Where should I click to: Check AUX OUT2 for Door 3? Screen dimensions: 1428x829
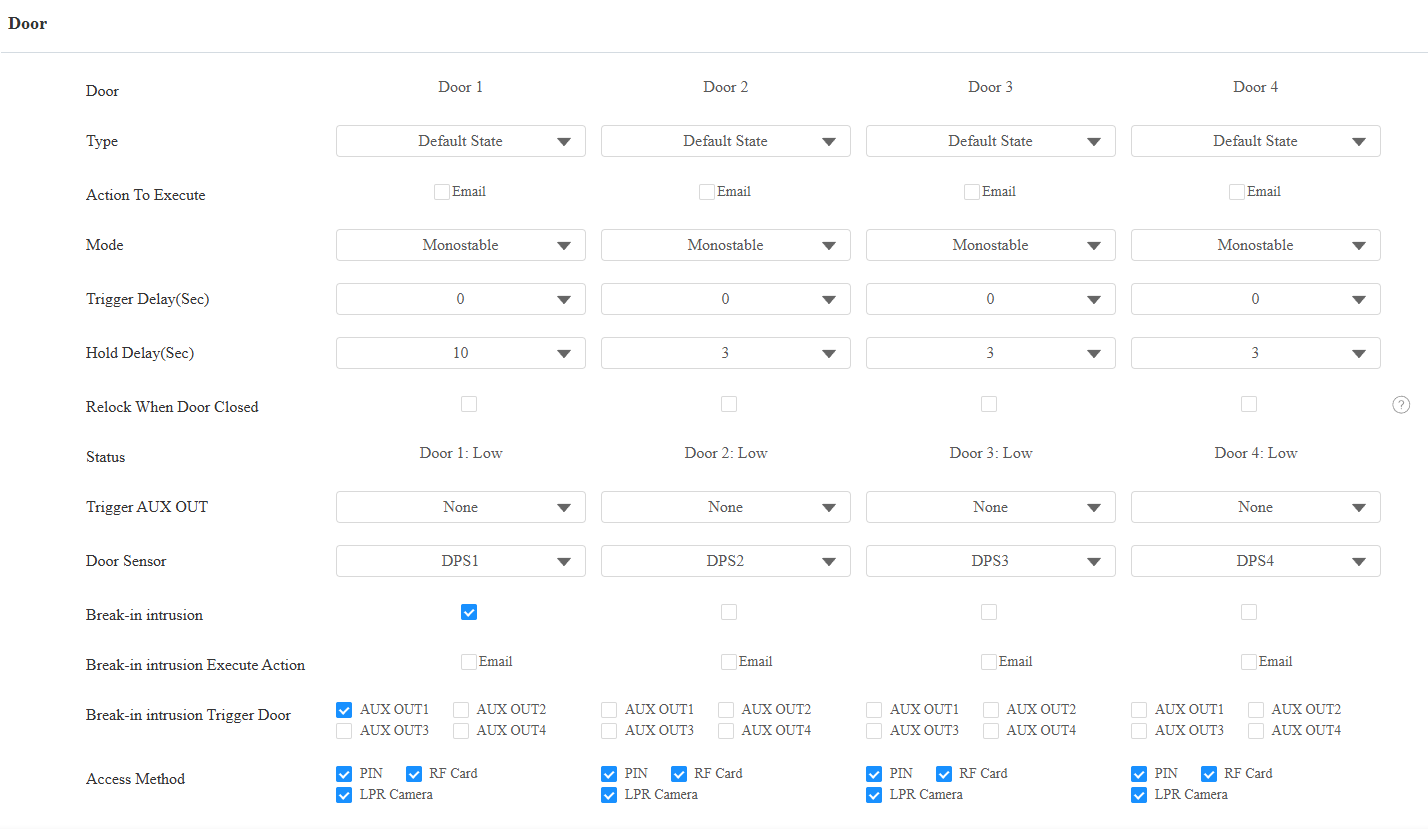991,710
